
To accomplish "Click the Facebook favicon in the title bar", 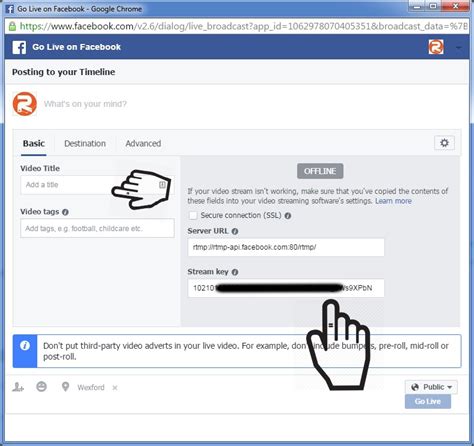I will (x=10, y=9).
